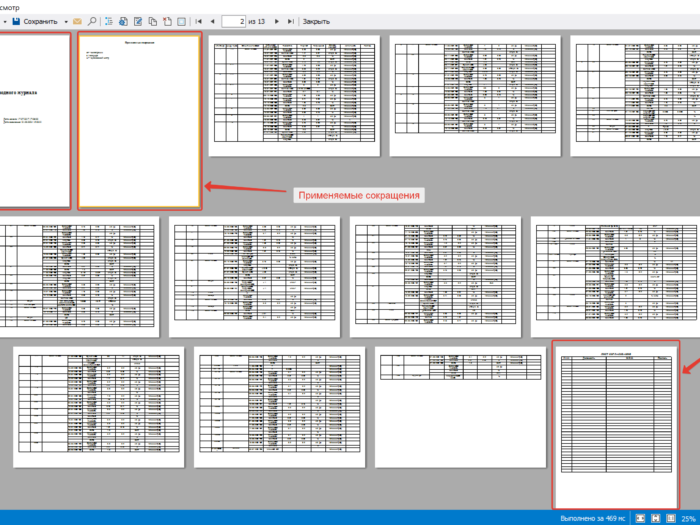Open the magnifier search icon
The image size is (700, 525).
click(x=92, y=21)
